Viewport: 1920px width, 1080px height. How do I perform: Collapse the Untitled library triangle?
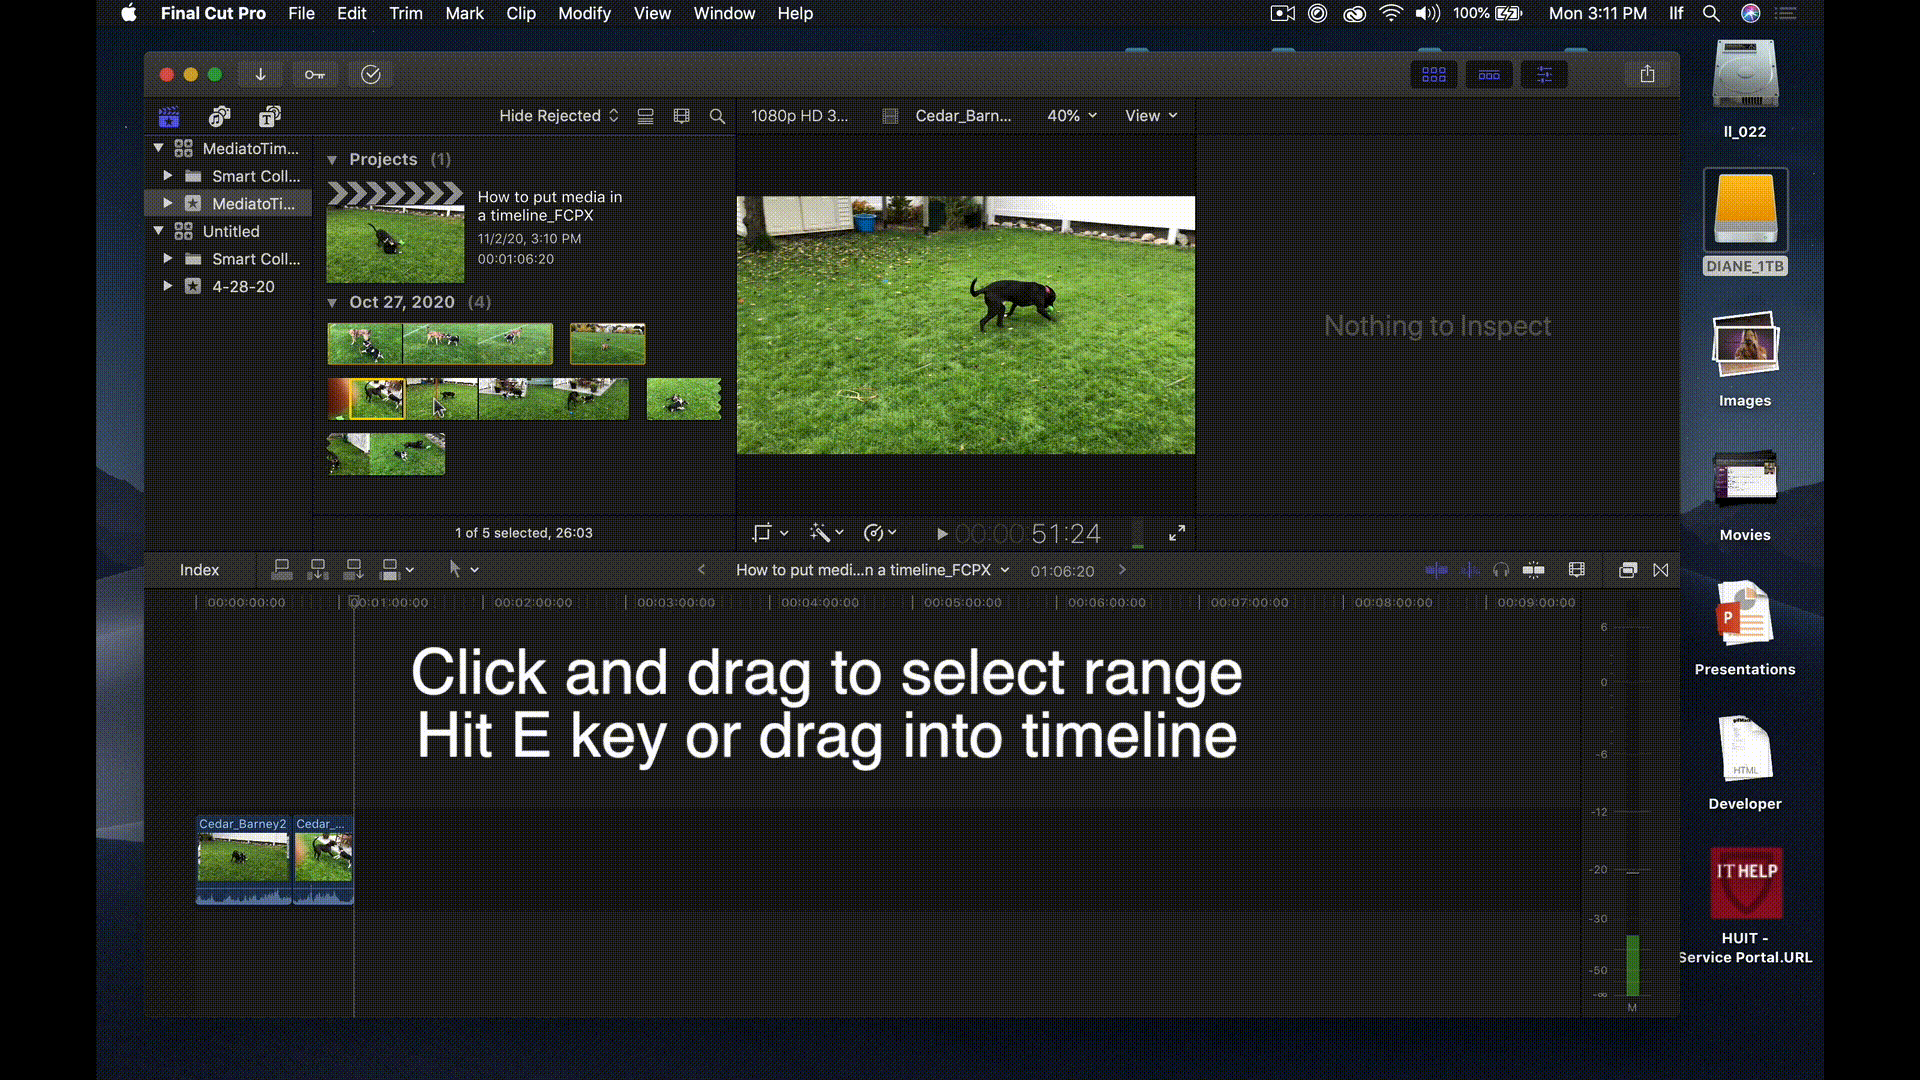pos(158,231)
